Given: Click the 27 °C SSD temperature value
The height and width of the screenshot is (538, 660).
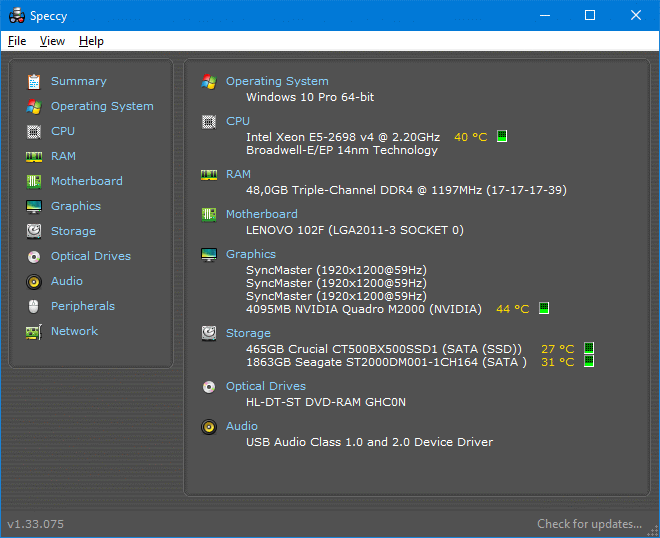Looking at the screenshot, I should [x=557, y=349].
